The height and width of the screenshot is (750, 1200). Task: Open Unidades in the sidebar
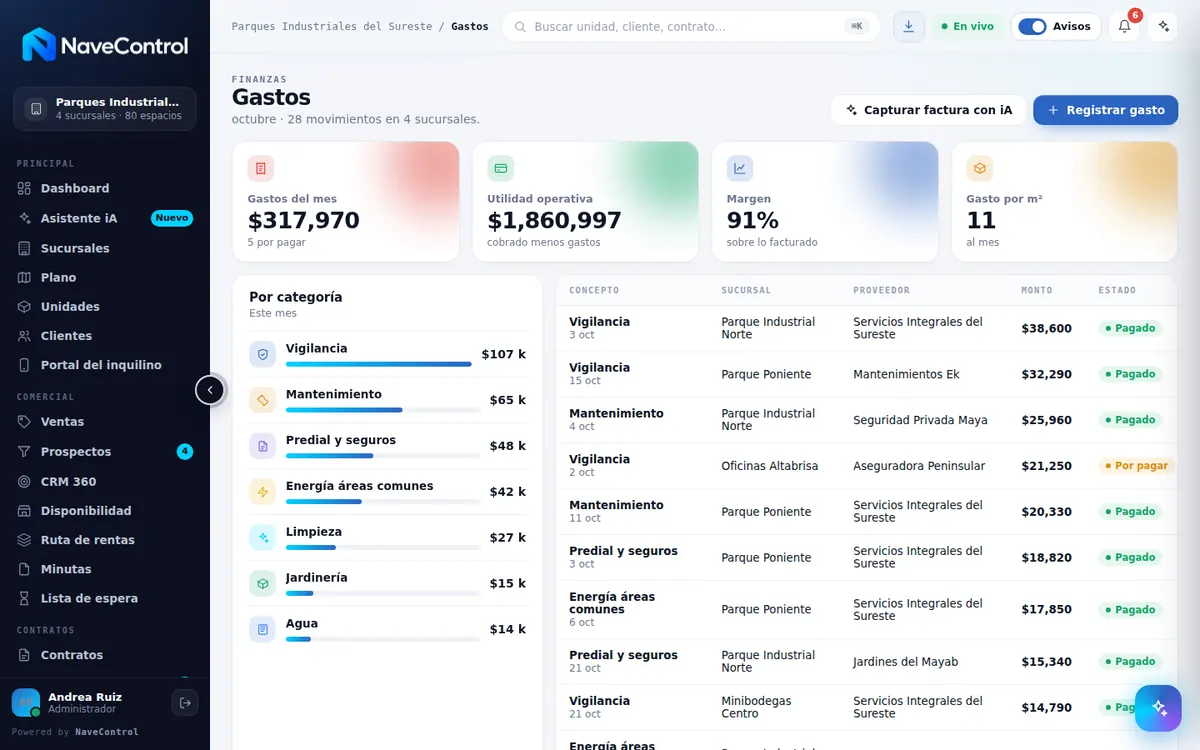[105, 307]
